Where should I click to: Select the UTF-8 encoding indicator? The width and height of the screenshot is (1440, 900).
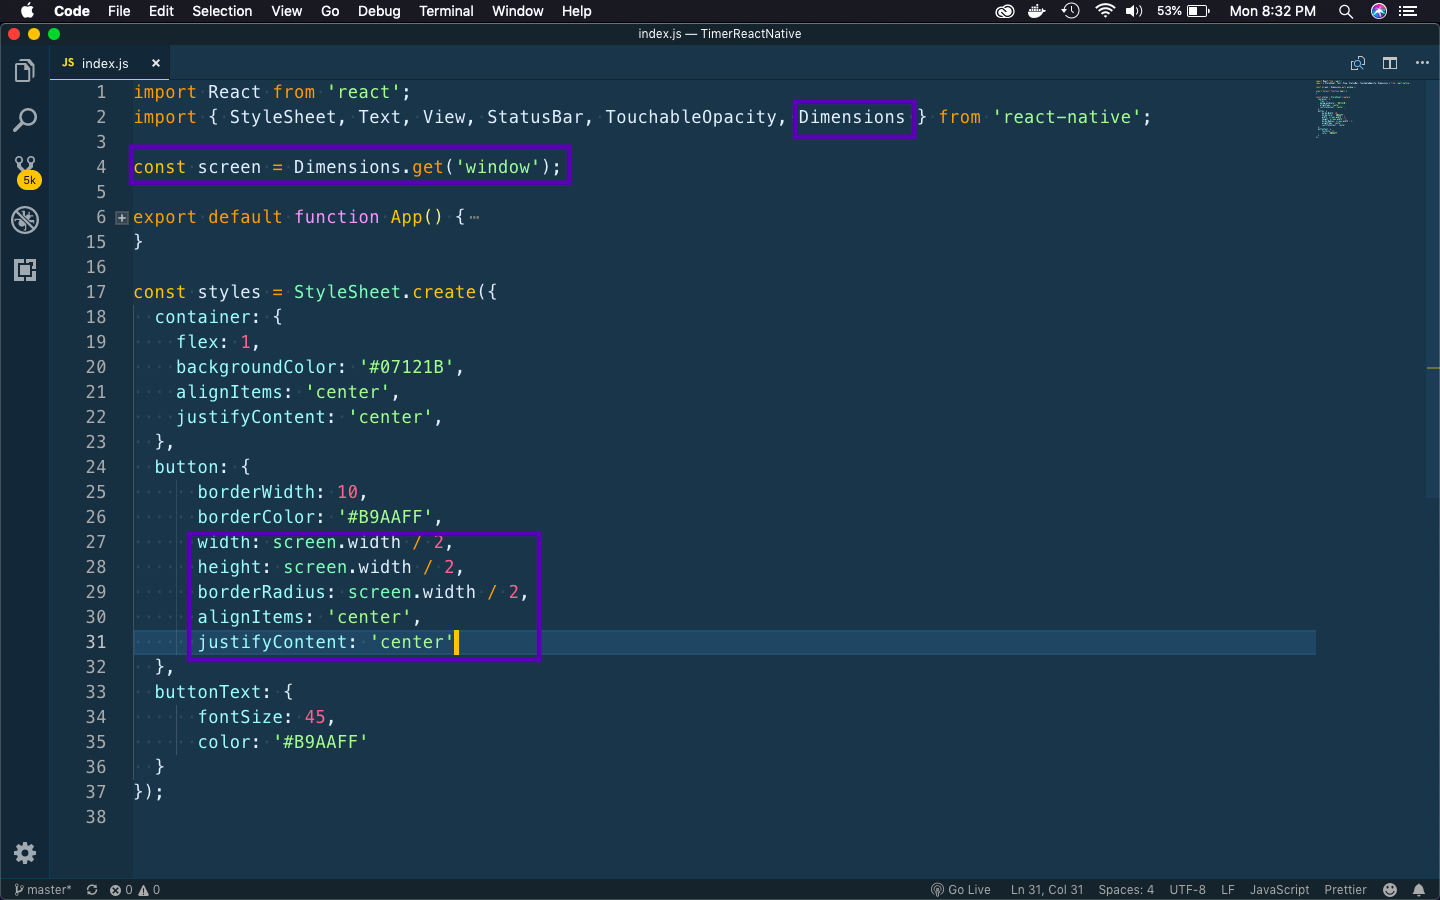pyautogui.click(x=1188, y=890)
